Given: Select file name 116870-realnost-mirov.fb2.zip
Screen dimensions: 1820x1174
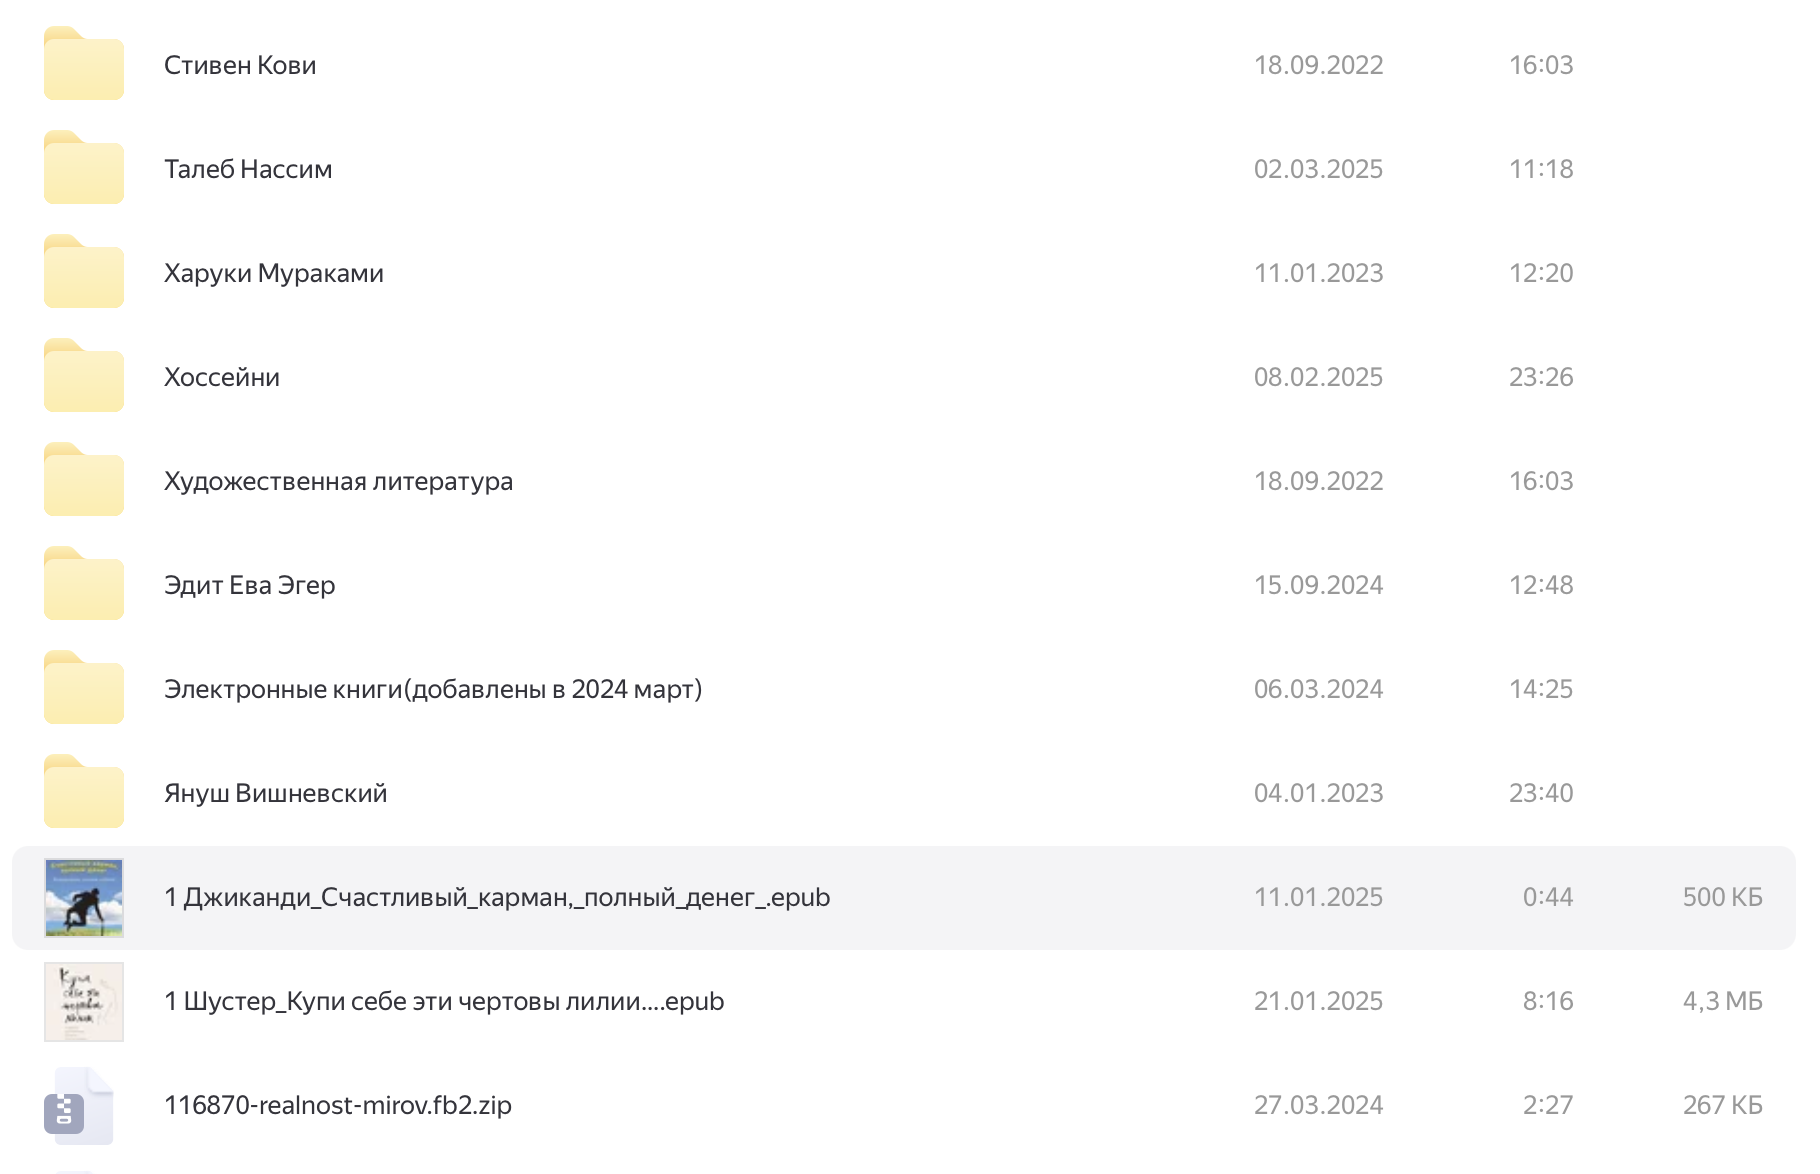Looking at the screenshot, I should point(338,1105).
